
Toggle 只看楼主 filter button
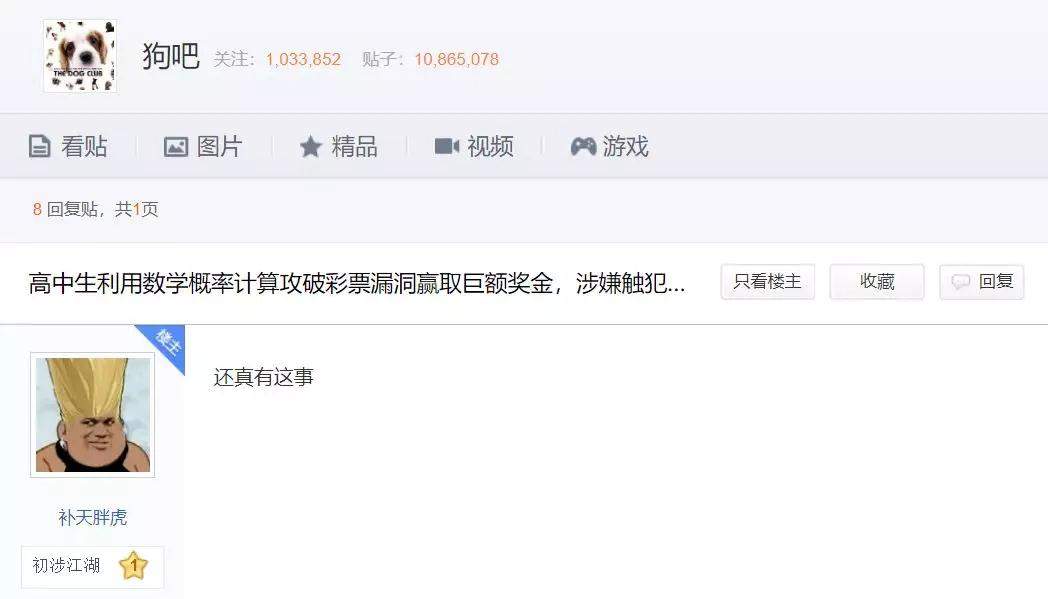pos(767,281)
